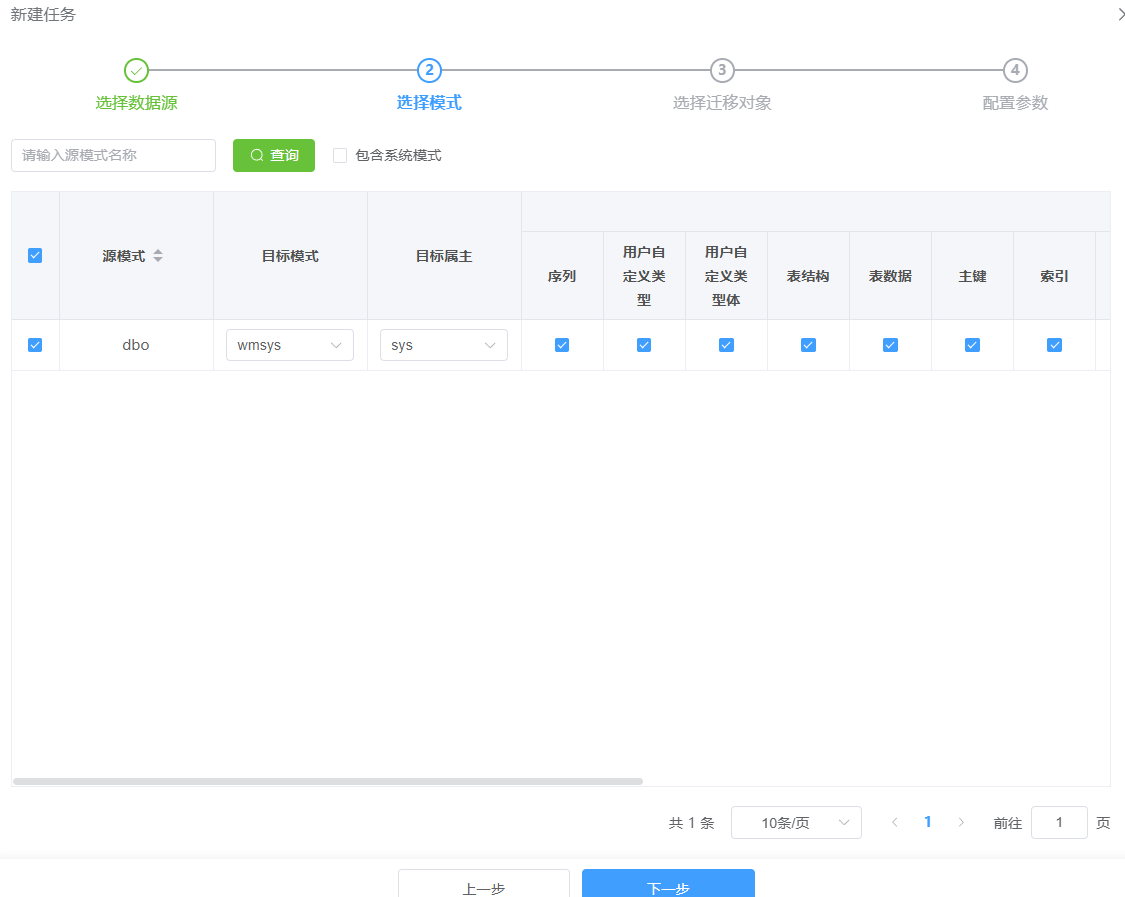This screenshot has width=1125, height=897.
Task: Click the sort arrows beside 源模式
Action: 158,256
